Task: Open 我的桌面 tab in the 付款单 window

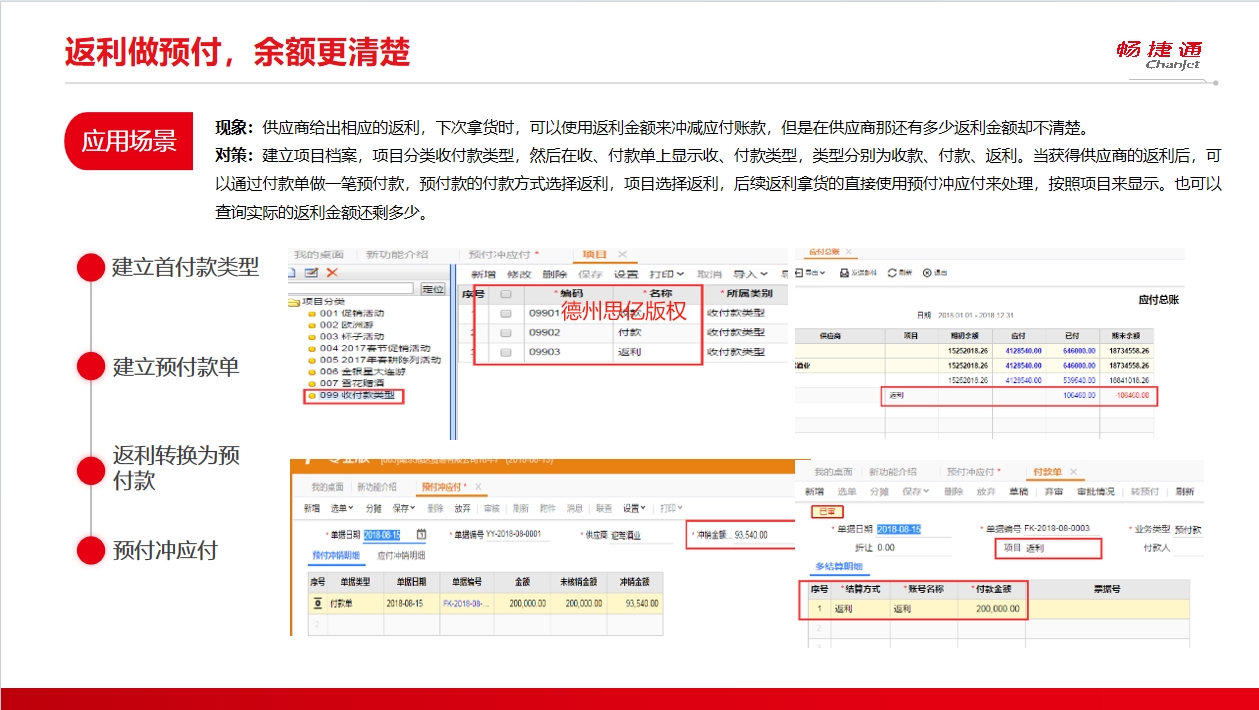Action: (832, 471)
